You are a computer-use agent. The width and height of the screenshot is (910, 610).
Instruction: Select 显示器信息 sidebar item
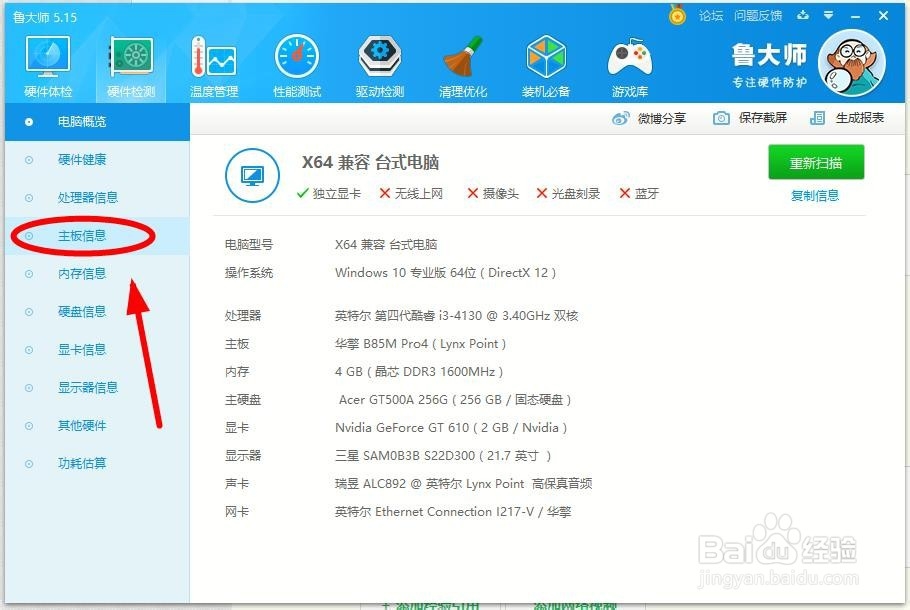point(98,388)
